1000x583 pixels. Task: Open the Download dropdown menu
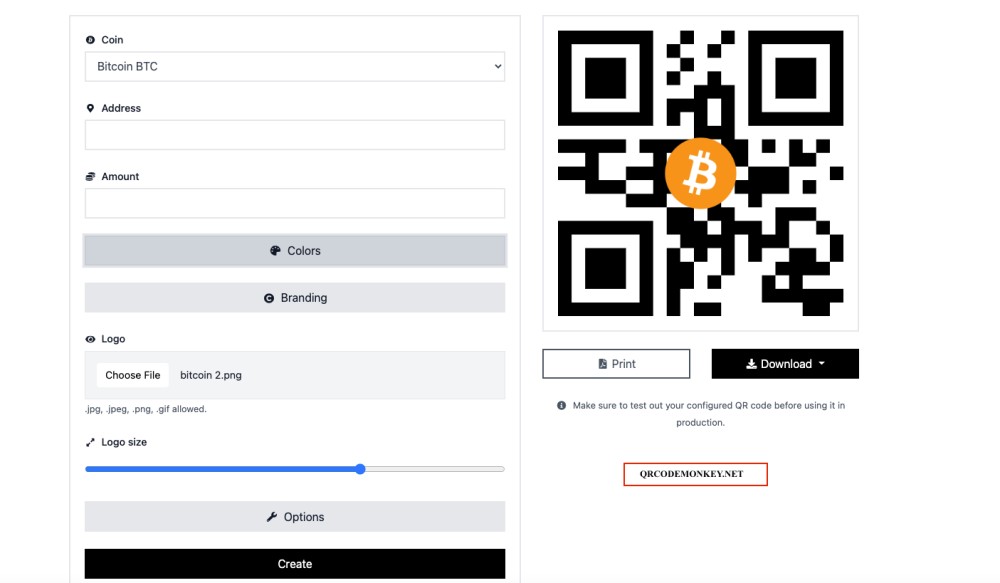tap(785, 364)
